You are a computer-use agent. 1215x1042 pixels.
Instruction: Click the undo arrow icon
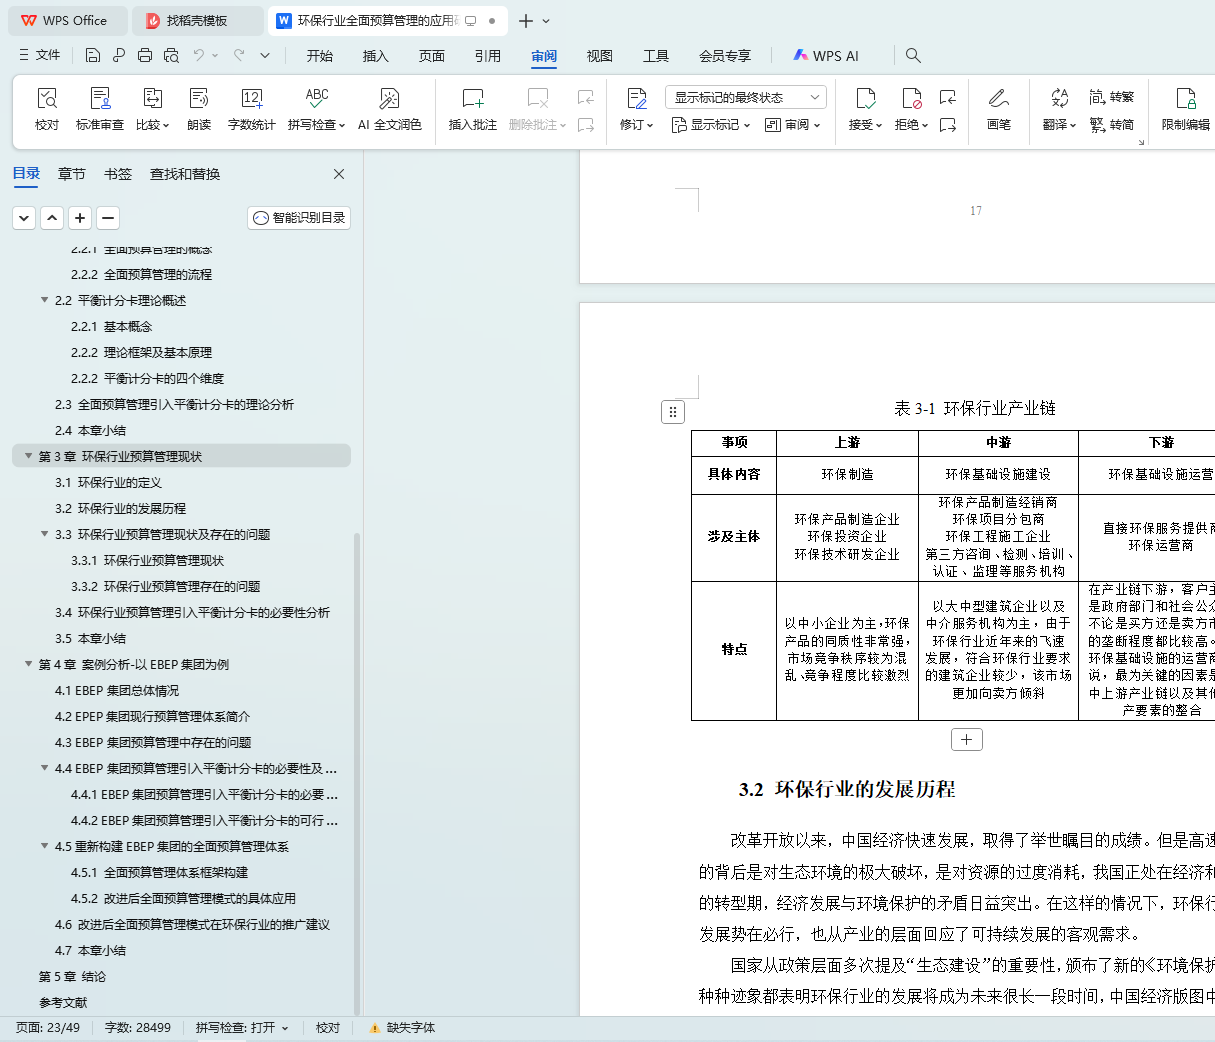[199, 55]
